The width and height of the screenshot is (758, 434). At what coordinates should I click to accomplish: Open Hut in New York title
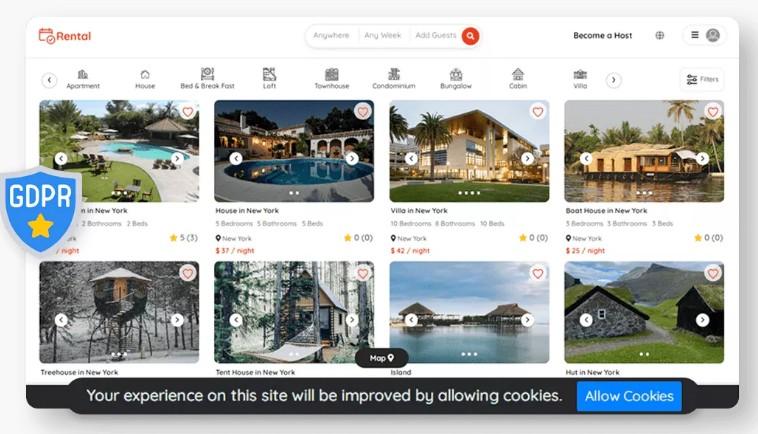coord(593,372)
